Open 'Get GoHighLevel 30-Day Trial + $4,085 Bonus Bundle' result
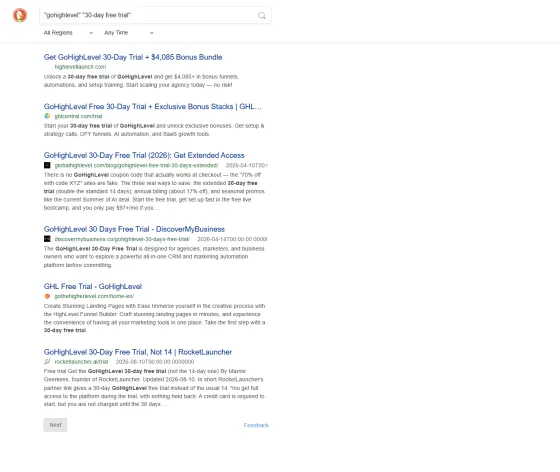The image size is (560, 472). click(133, 57)
